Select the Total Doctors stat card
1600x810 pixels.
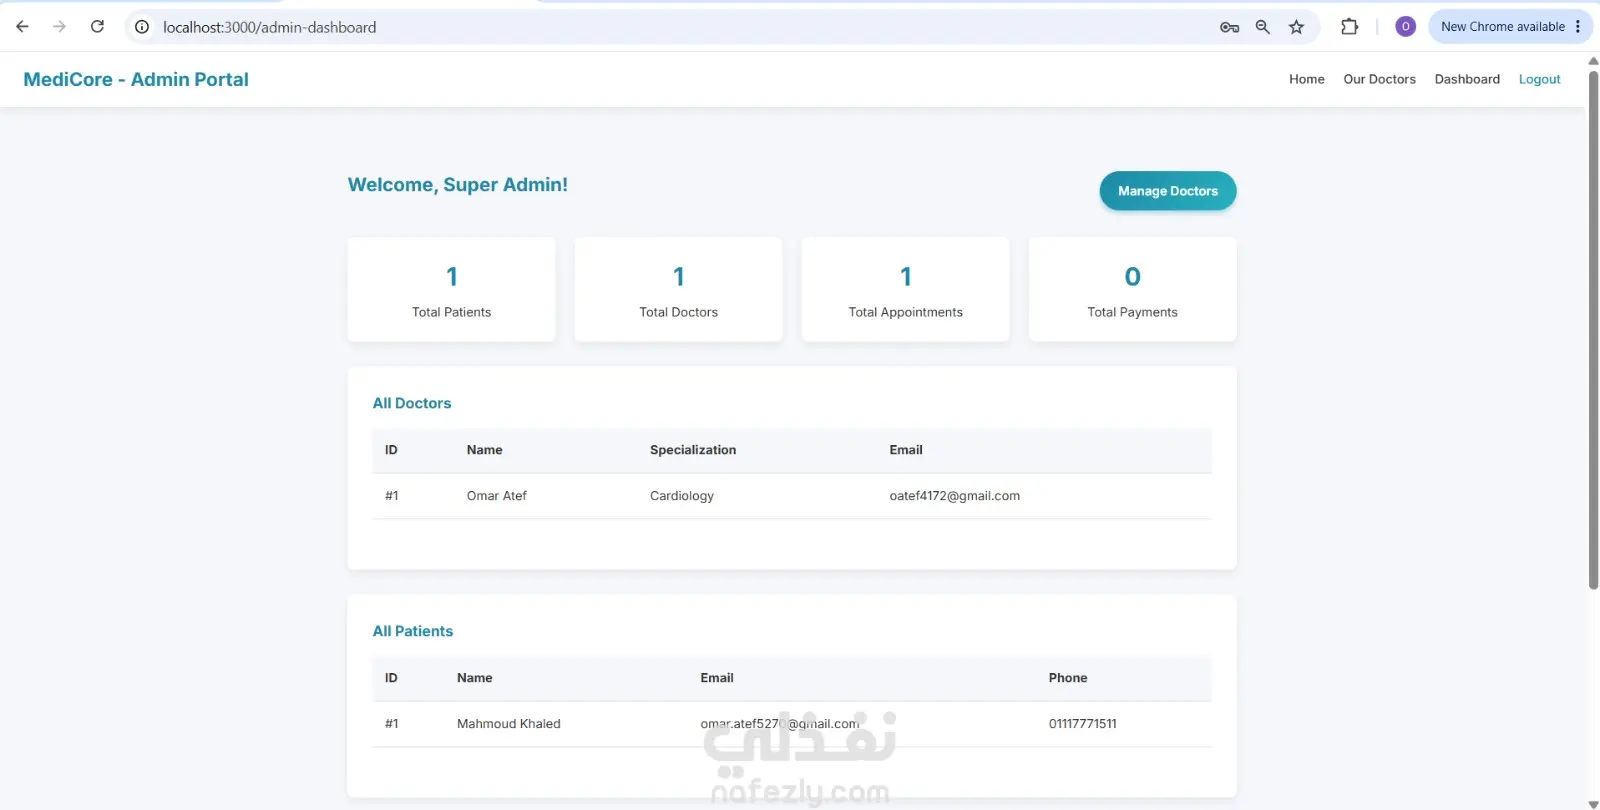tap(678, 289)
